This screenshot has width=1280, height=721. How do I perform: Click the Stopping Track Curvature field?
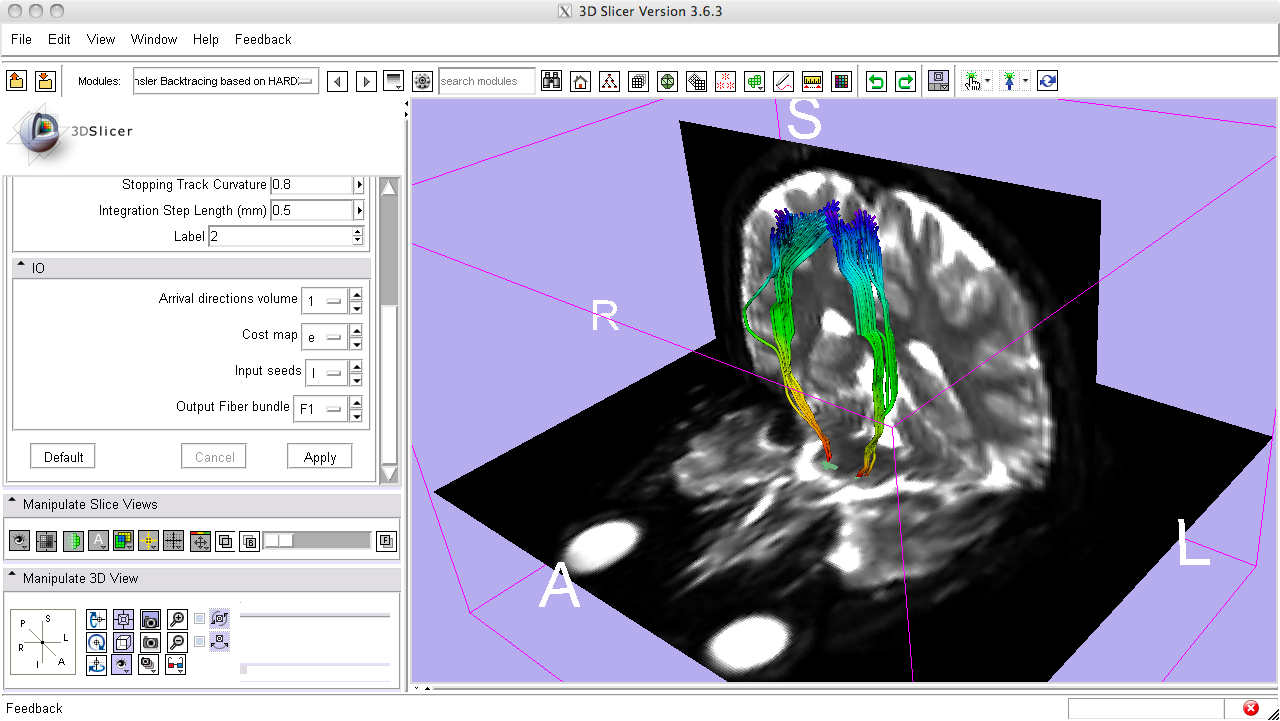pyautogui.click(x=312, y=185)
